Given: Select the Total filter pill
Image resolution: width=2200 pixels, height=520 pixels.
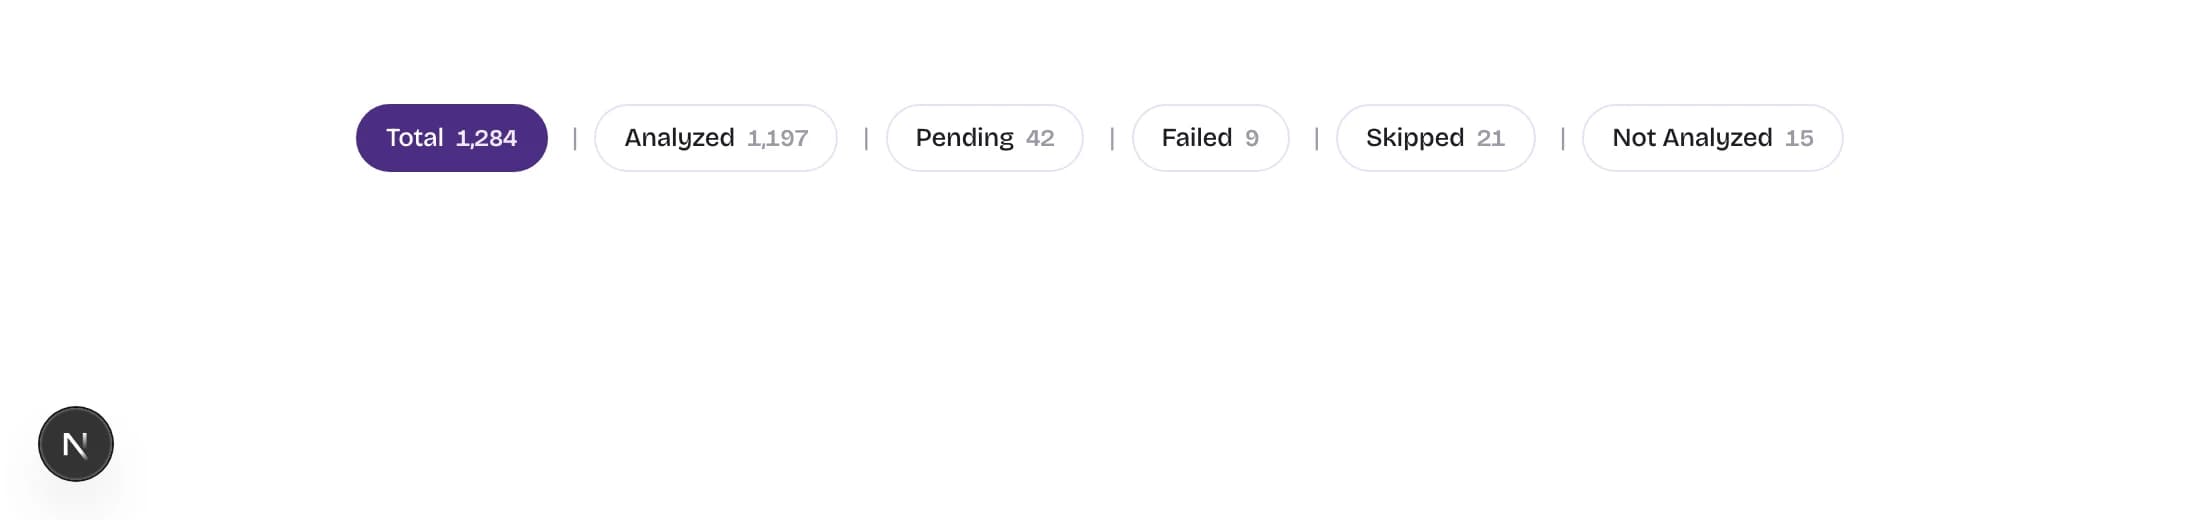Looking at the screenshot, I should click(x=452, y=138).
